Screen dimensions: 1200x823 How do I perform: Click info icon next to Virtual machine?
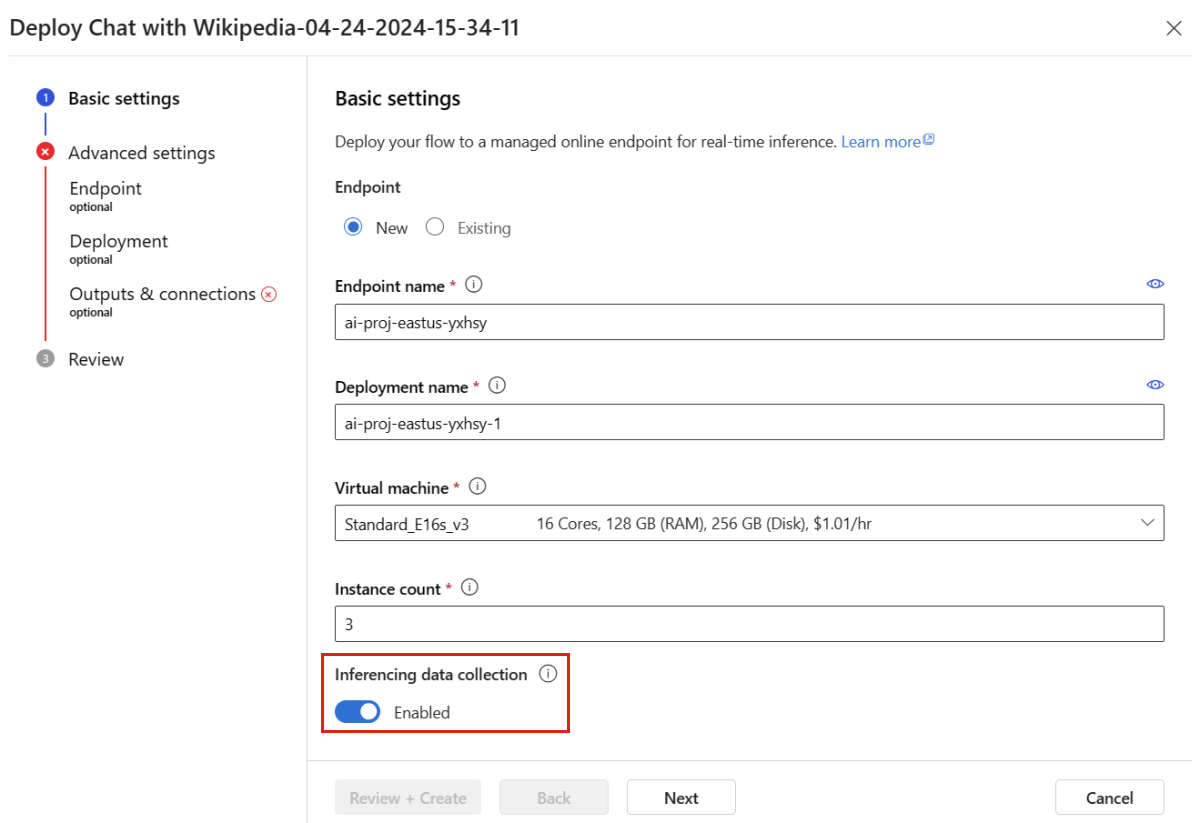477,487
